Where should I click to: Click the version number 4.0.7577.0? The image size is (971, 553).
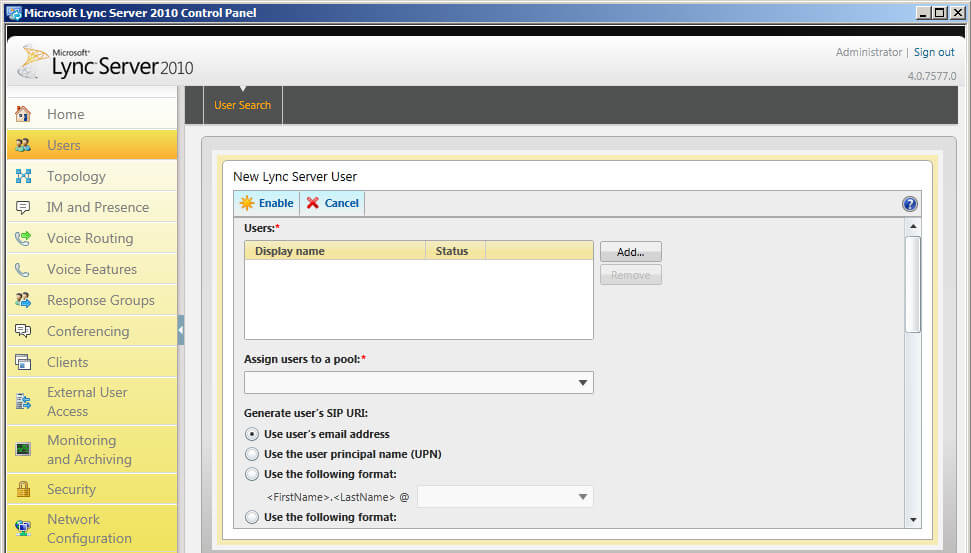932,76
